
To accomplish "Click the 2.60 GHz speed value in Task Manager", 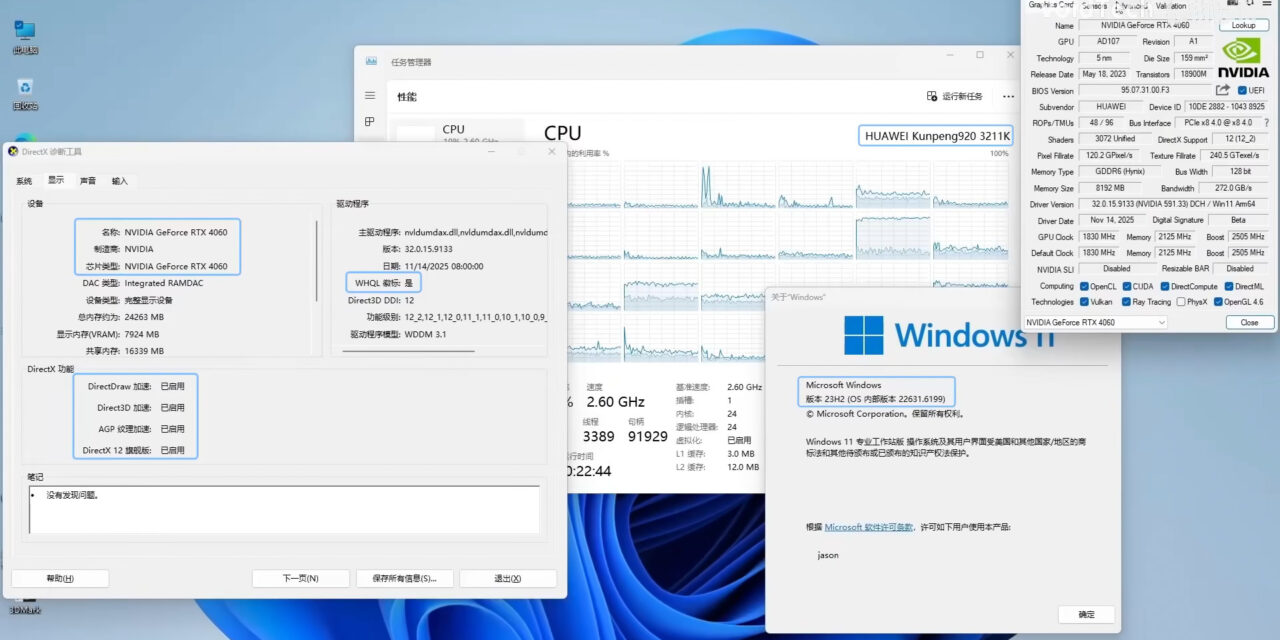I will [x=615, y=401].
